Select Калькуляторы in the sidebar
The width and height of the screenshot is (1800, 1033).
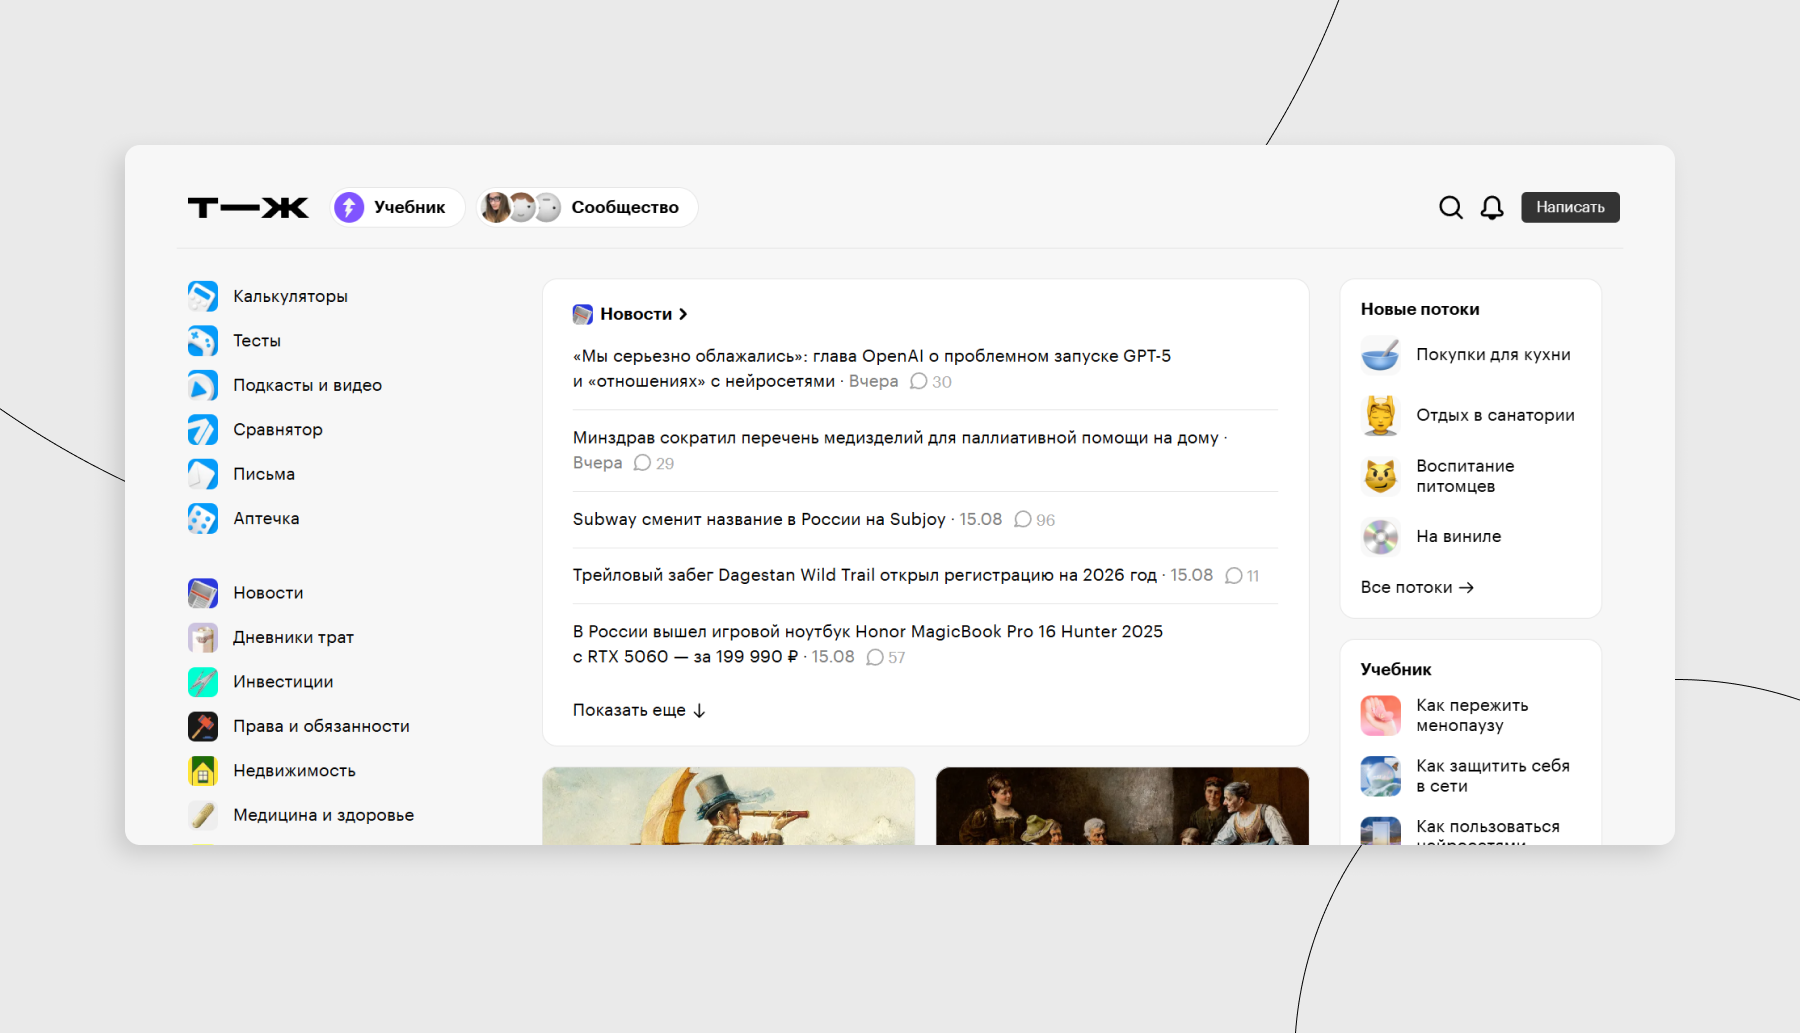coord(290,296)
